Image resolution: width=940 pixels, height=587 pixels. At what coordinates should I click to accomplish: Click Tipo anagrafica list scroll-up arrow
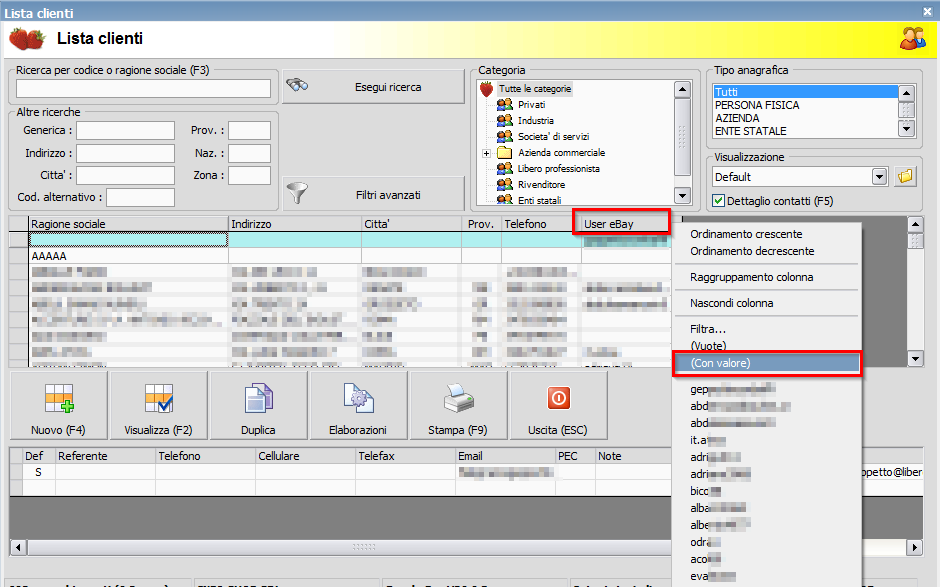906,93
